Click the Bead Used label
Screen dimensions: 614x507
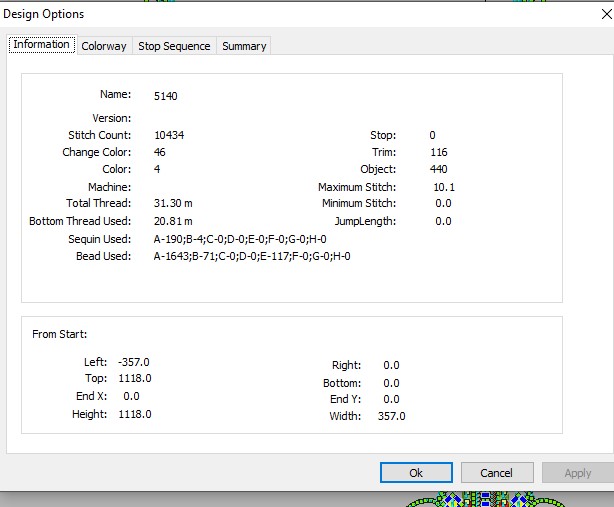coord(104,256)
